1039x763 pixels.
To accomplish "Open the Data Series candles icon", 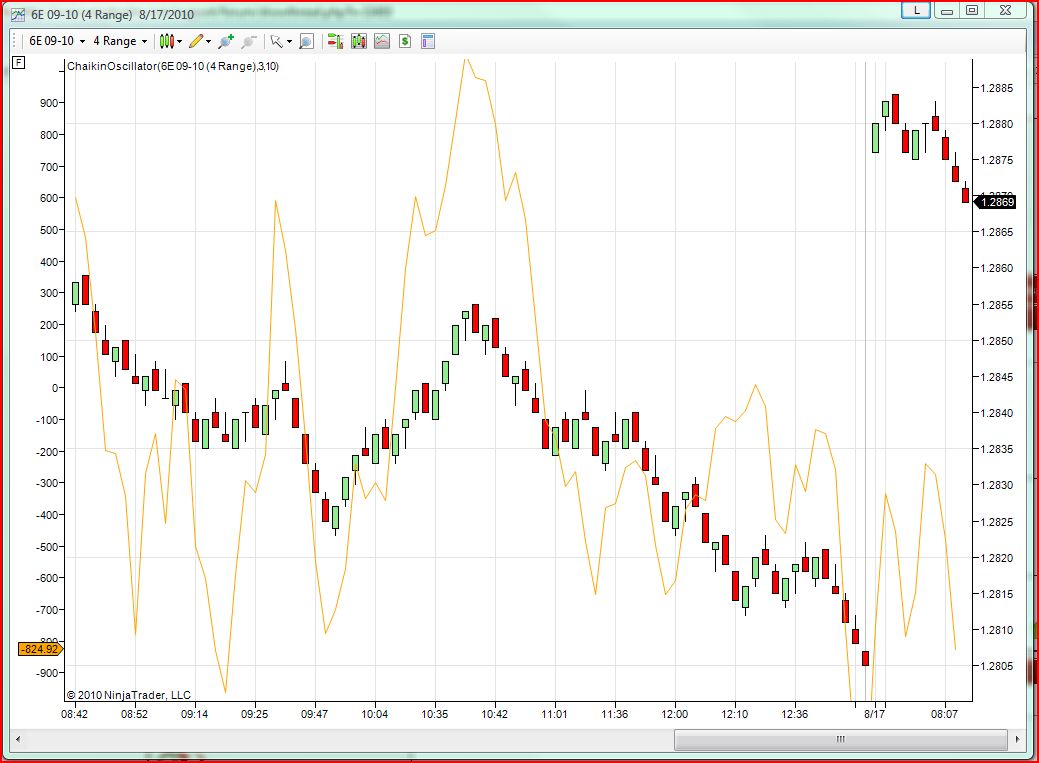I will tap(358, 41).
